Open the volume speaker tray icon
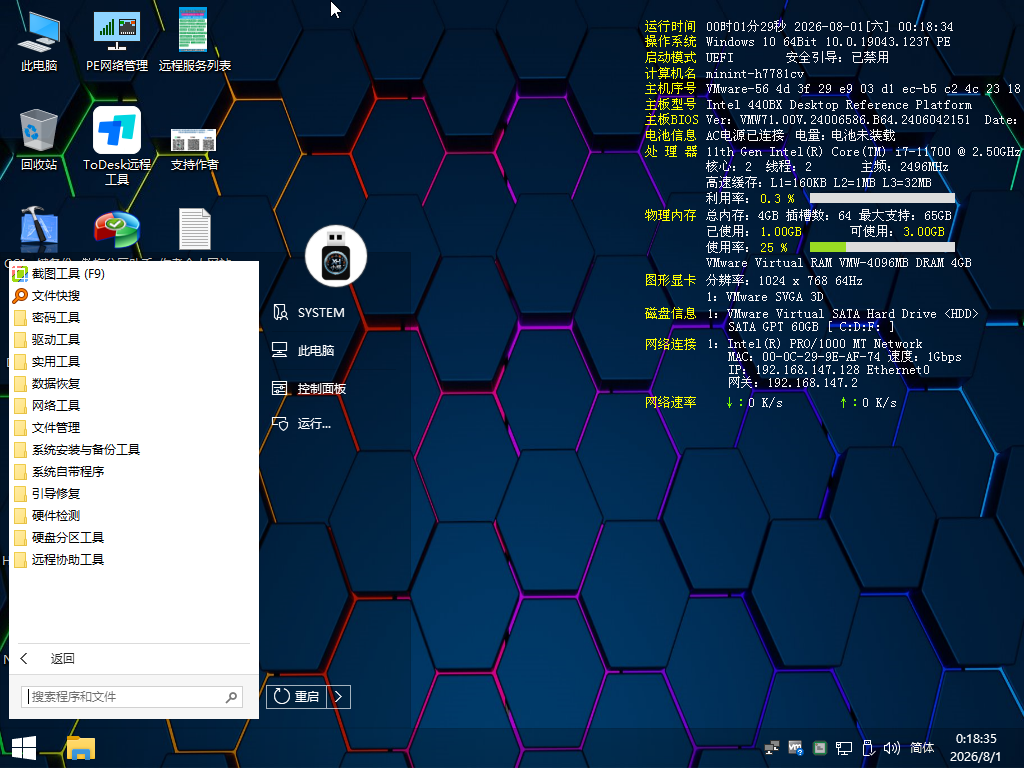Viewport: 1024px width, 768px height. (891, 748)
